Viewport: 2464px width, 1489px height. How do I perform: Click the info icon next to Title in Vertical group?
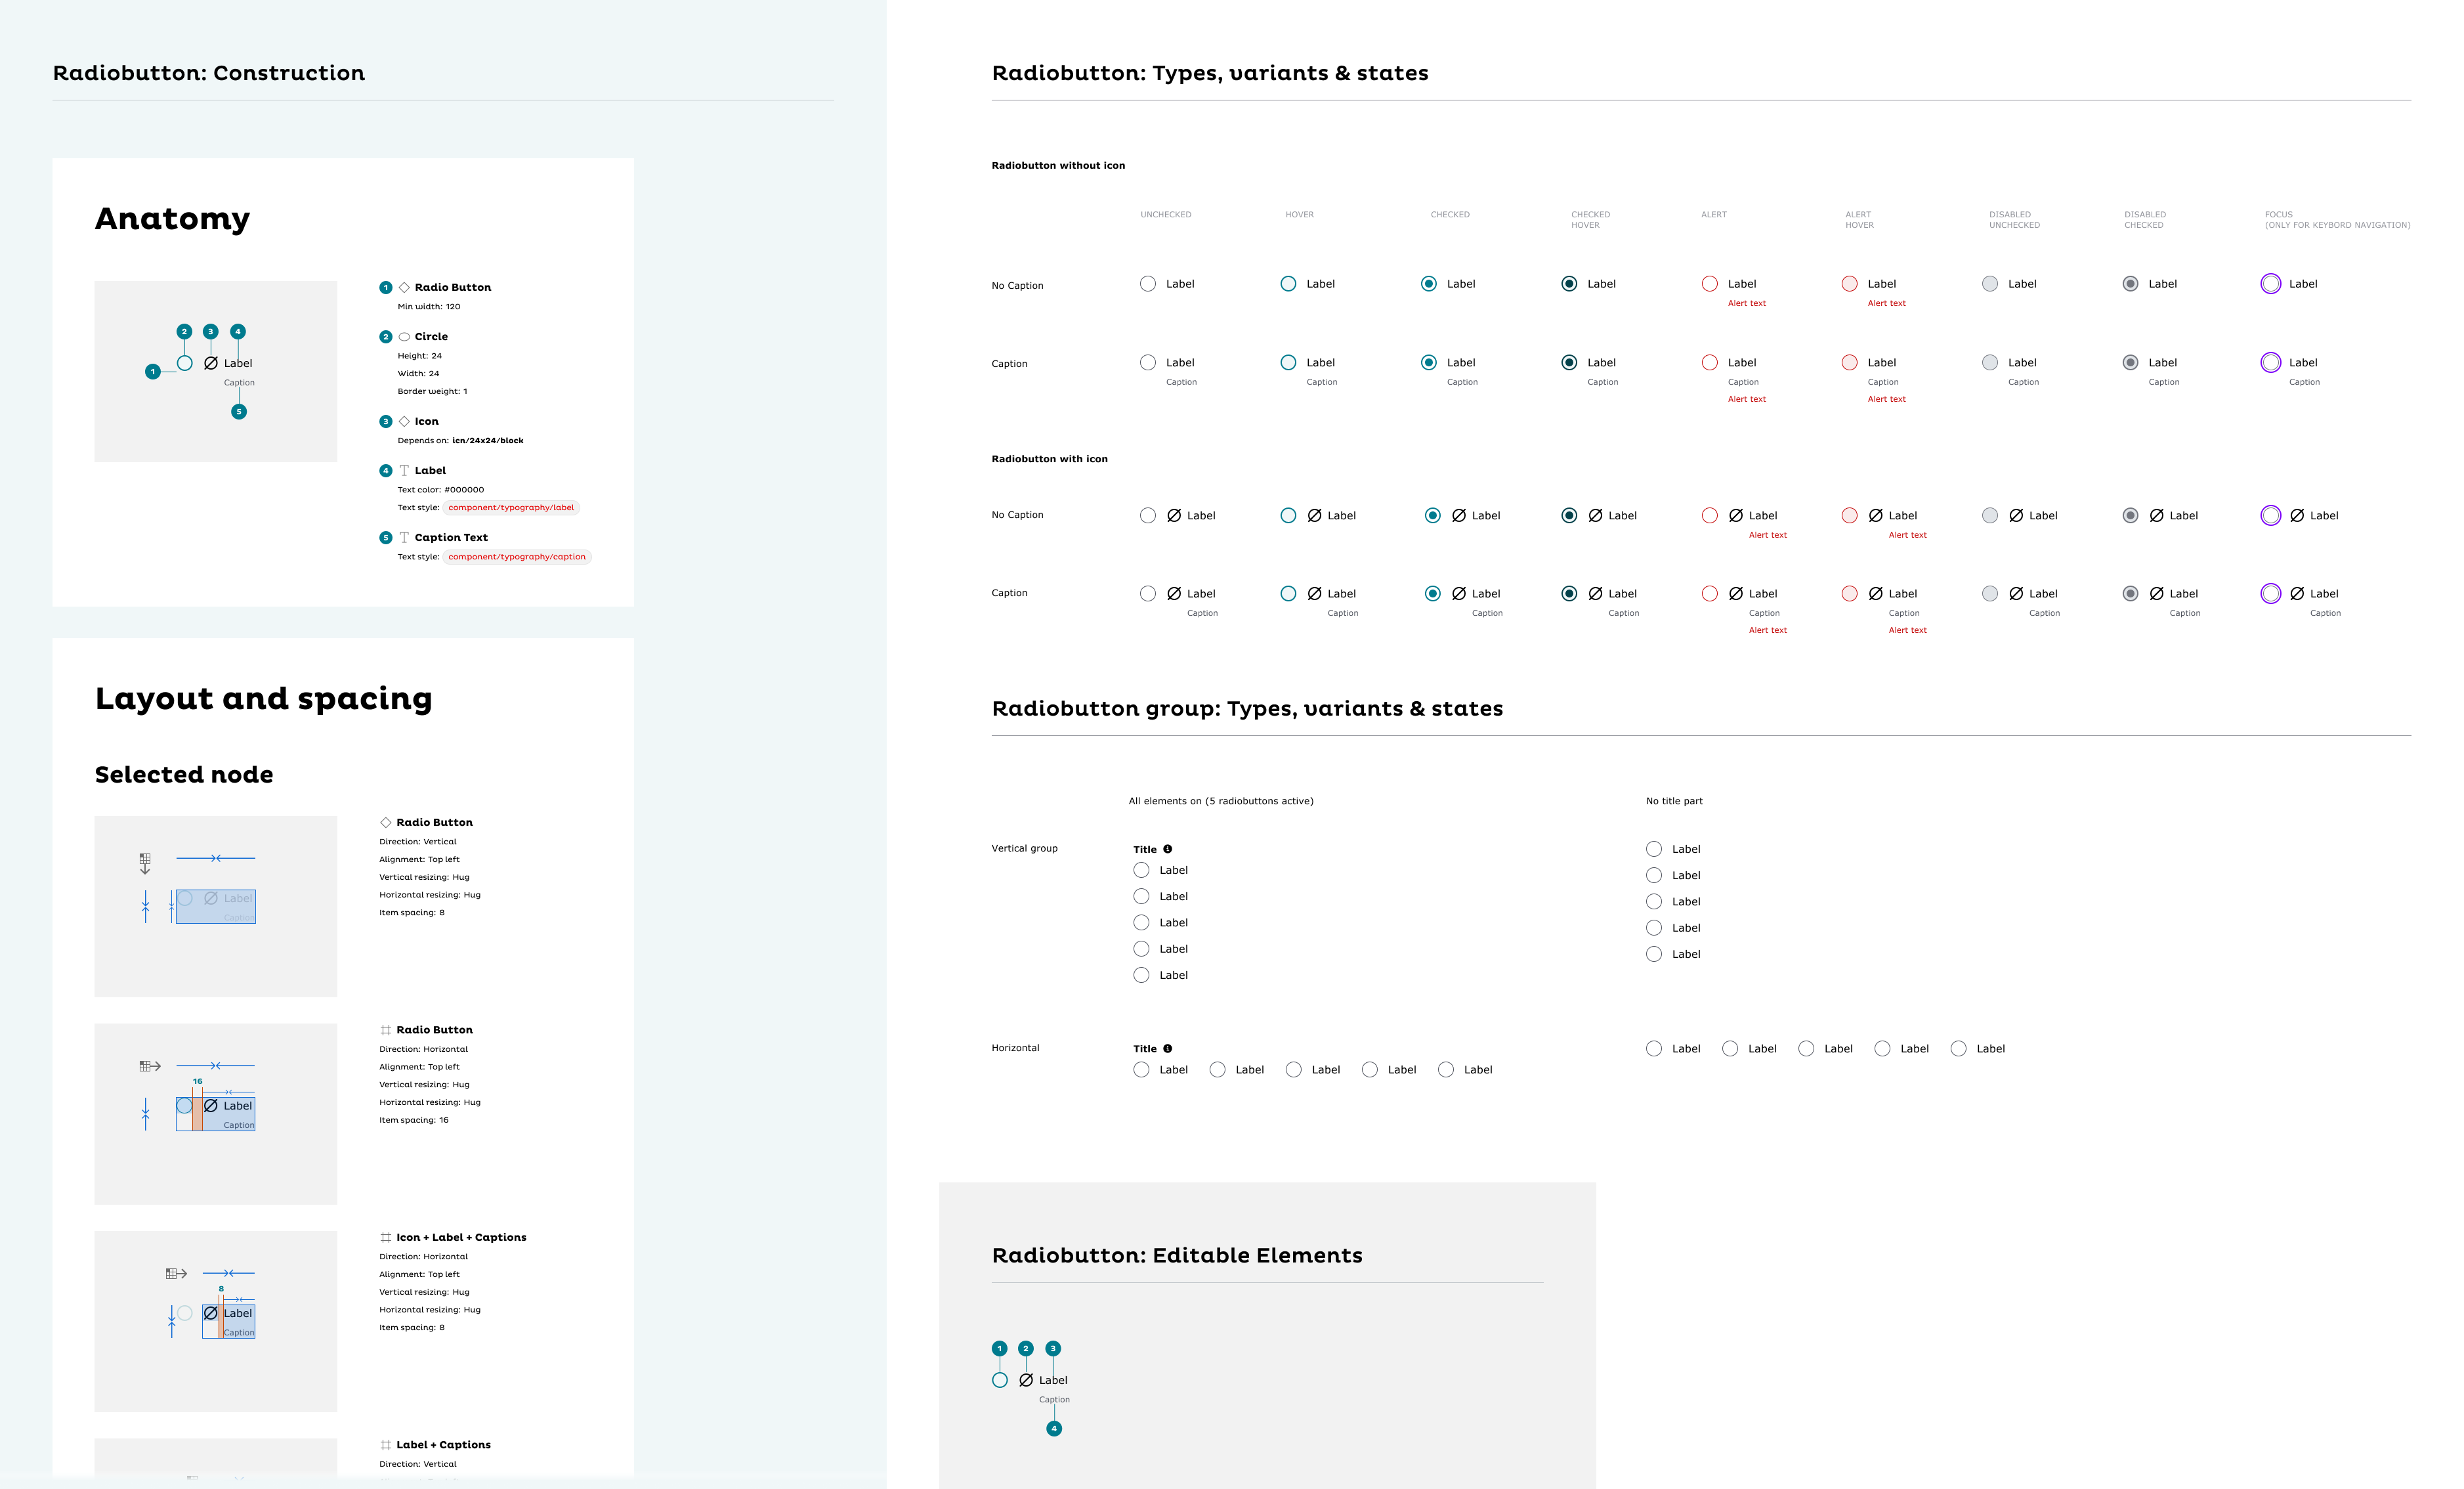(x=1167, y=849)
